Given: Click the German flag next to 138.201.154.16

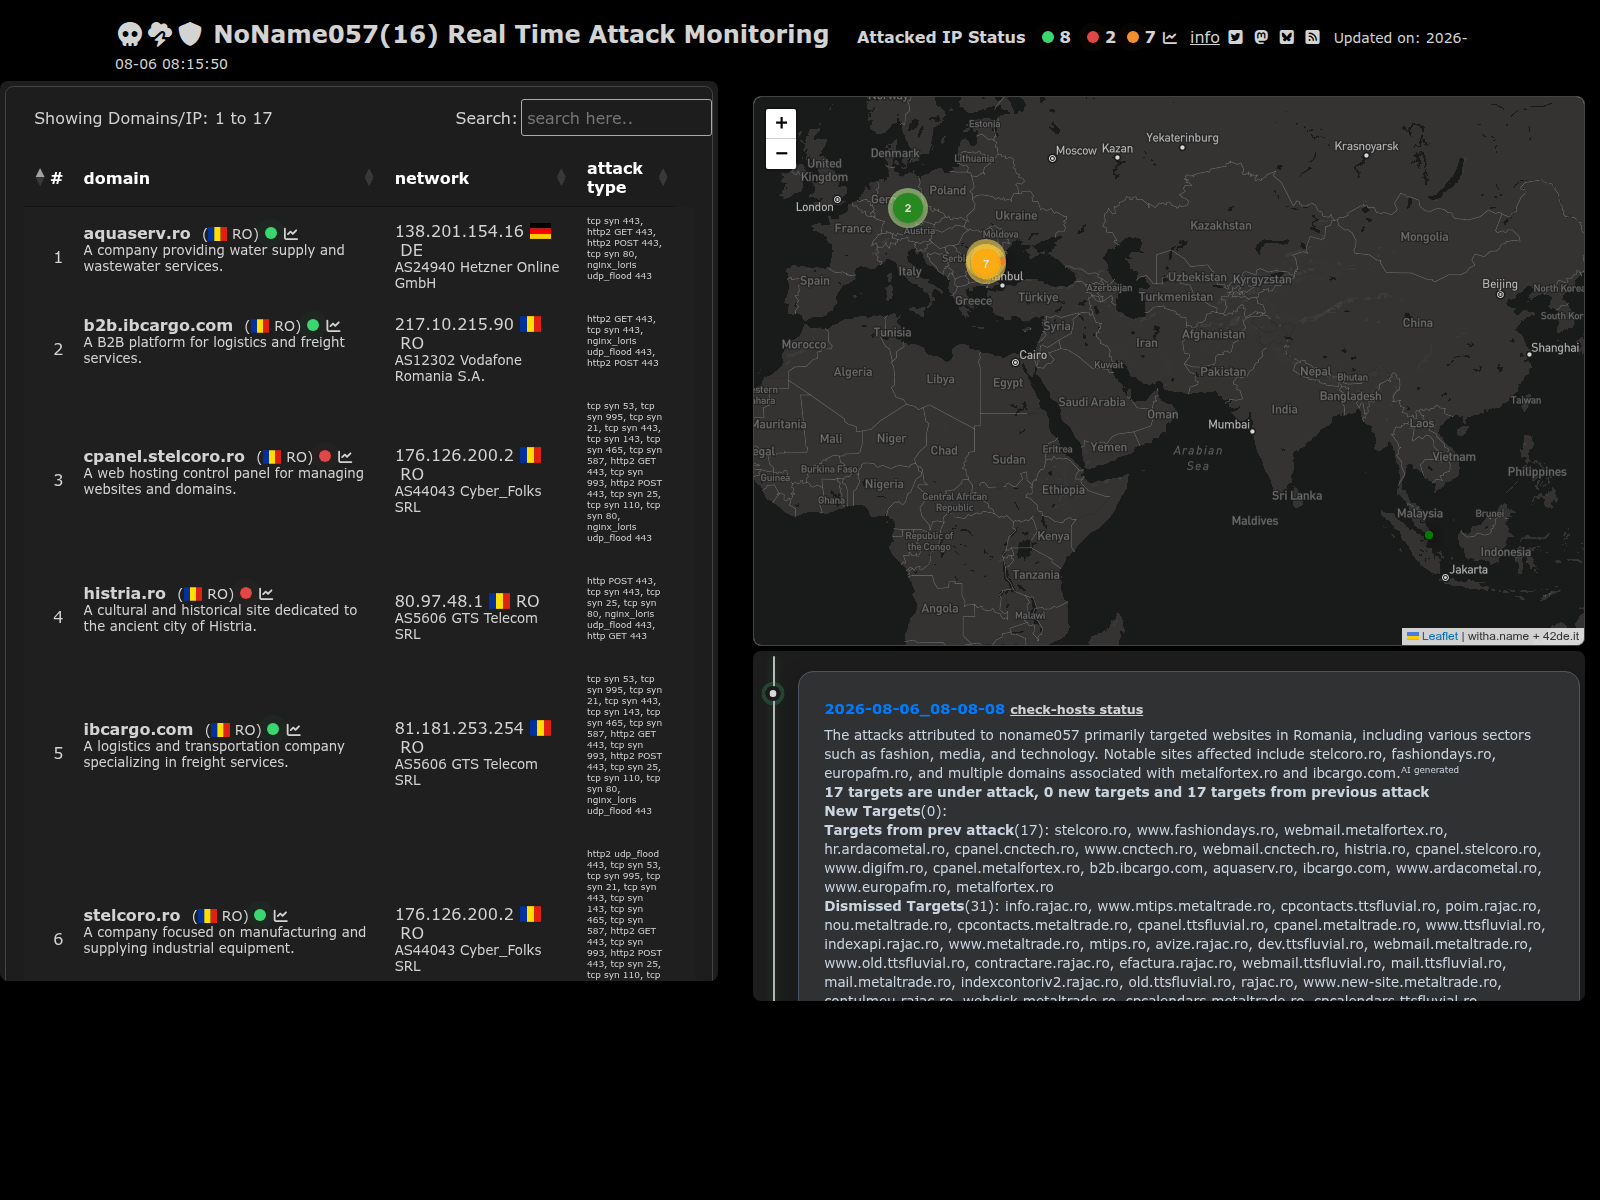Looking at the screenshot, I should tap(540, 232).
